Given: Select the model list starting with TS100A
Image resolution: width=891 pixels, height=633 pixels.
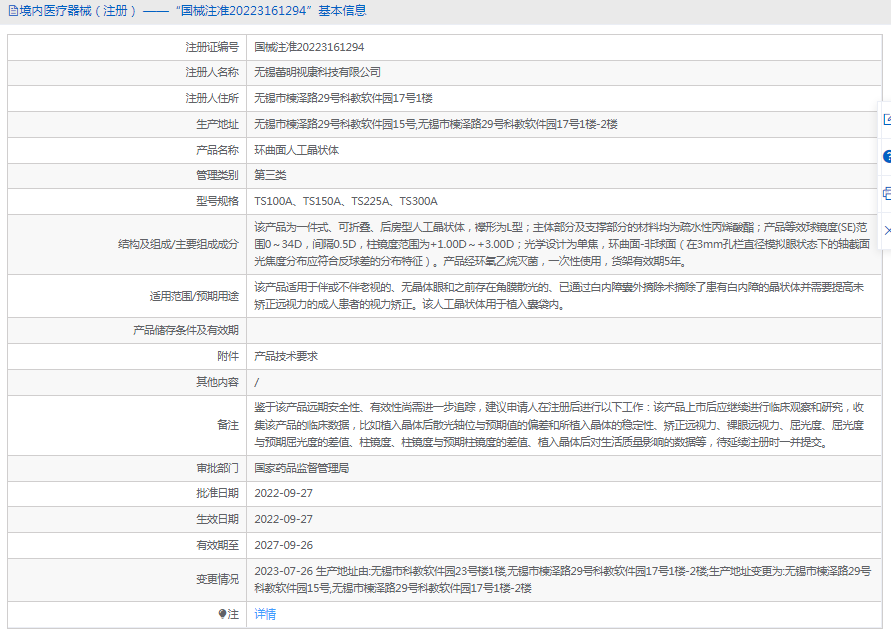Looking at the screenshot, I should (346, 201).
